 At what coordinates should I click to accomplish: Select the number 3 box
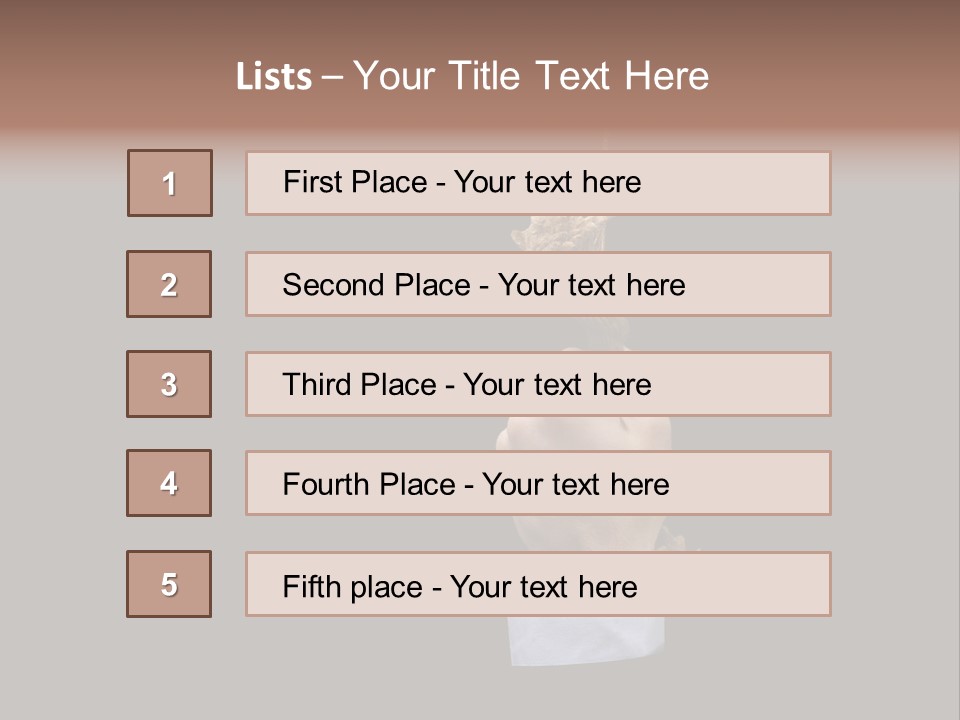click(169, 384)
